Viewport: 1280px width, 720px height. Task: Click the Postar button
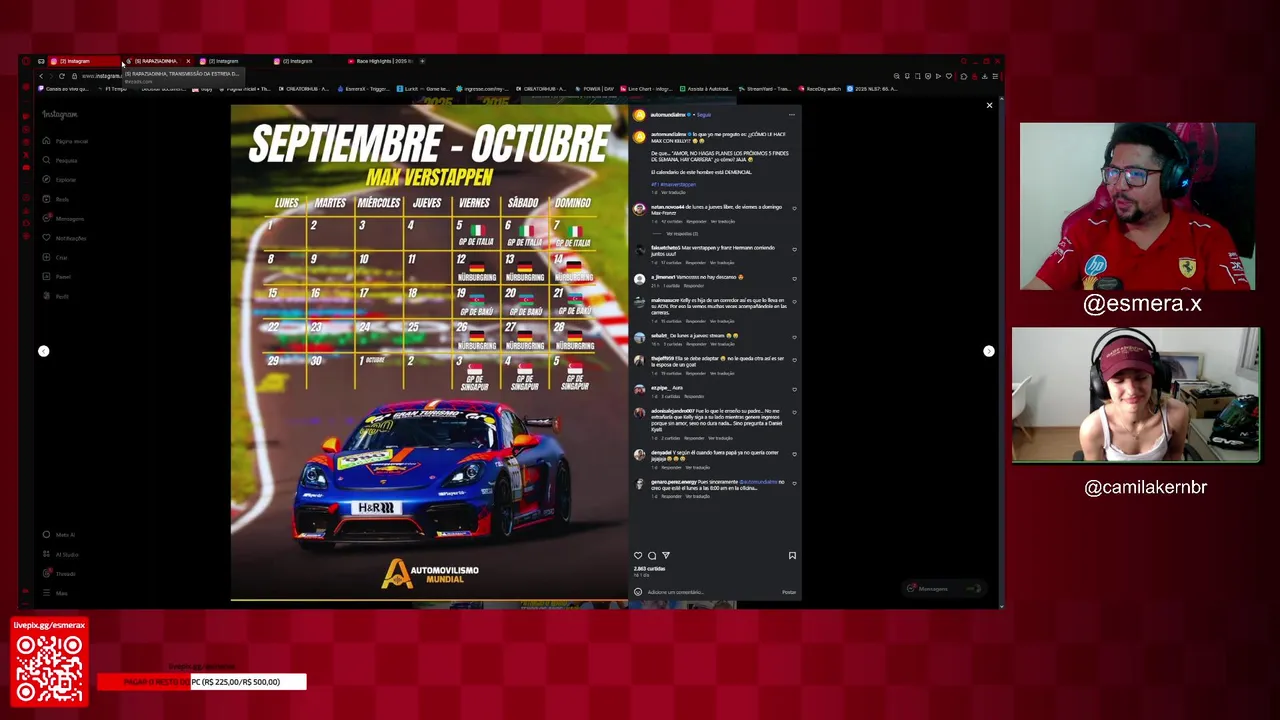tap(789, 592)
